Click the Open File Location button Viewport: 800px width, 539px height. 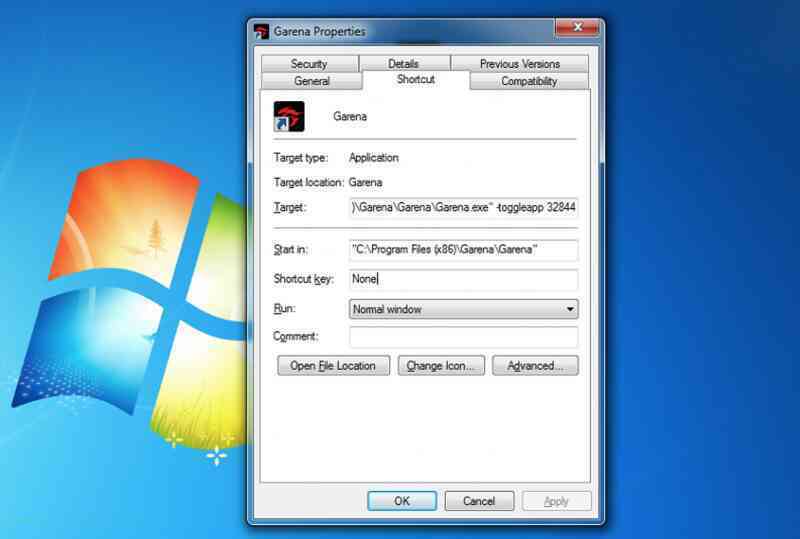[x=334, y=366]
